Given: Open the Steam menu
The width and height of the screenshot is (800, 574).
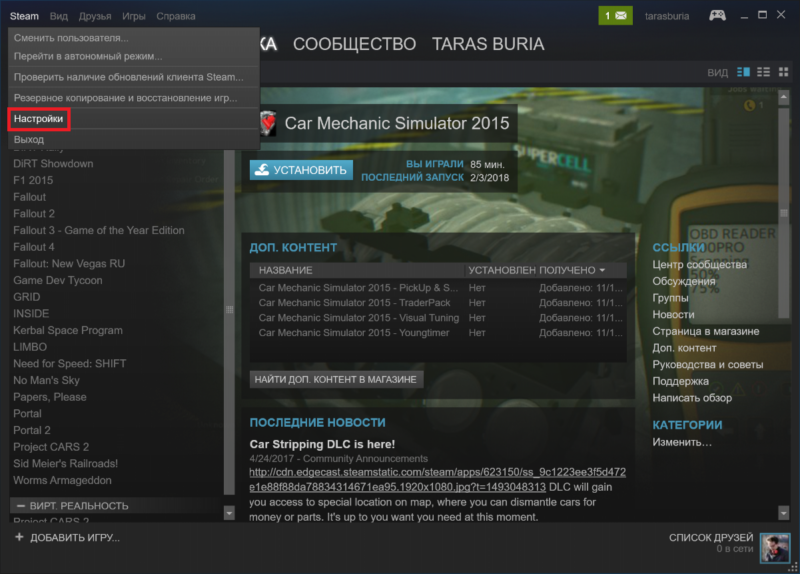Looking at the screenshot, I should (x=24, y=16).
